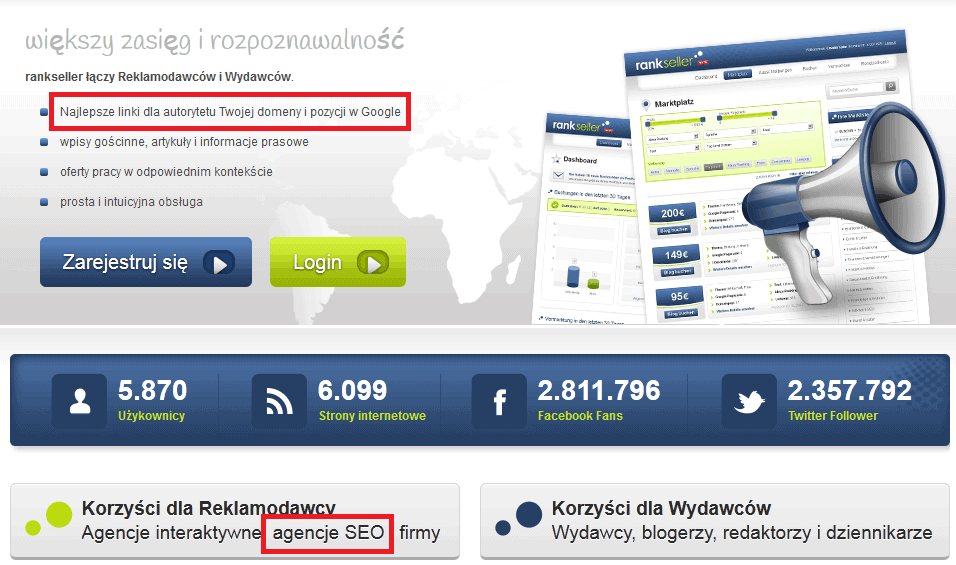Click the 2.811.796 Facebook fans count
The image size is (956, 565).
(599, 390)
